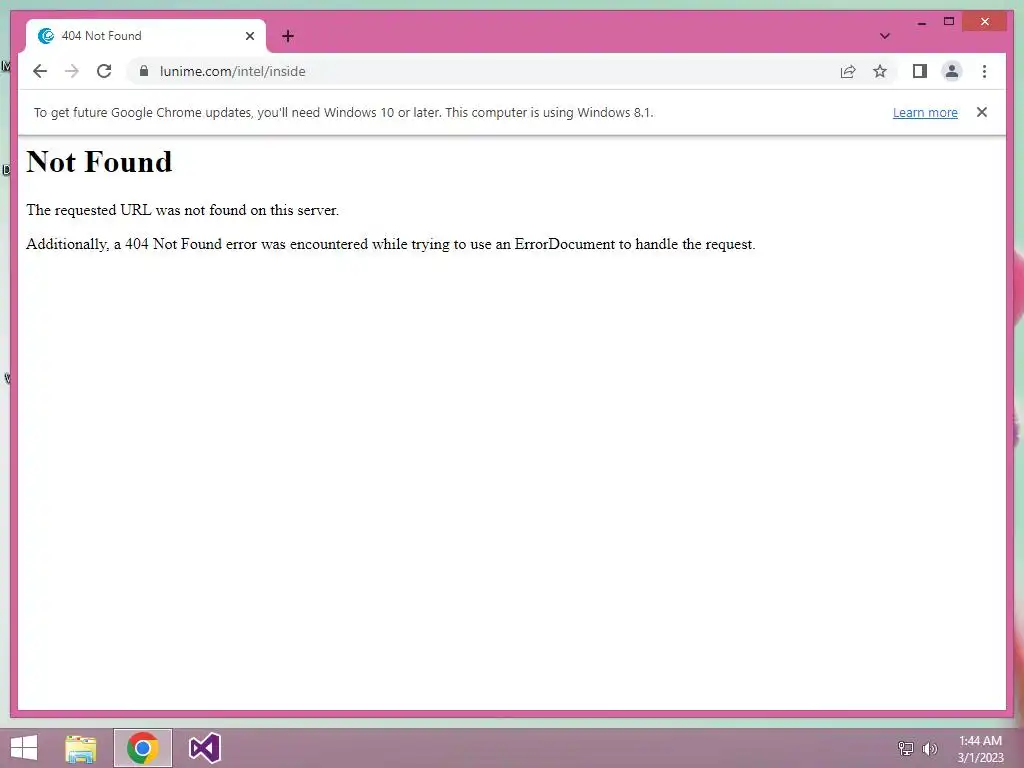
Task: Click the ErrorDocument sentence text
Action: click(x=391, y=244)
